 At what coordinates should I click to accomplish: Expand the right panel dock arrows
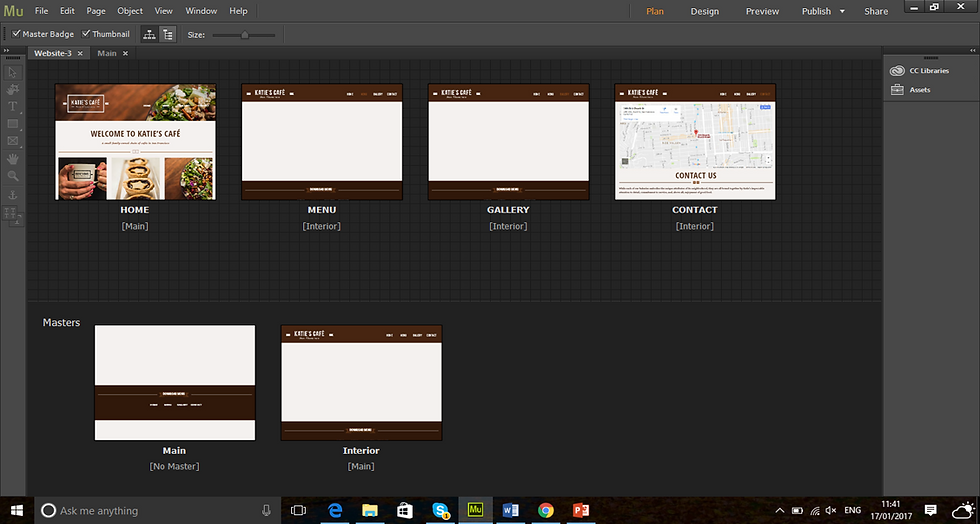click(972, 50)
